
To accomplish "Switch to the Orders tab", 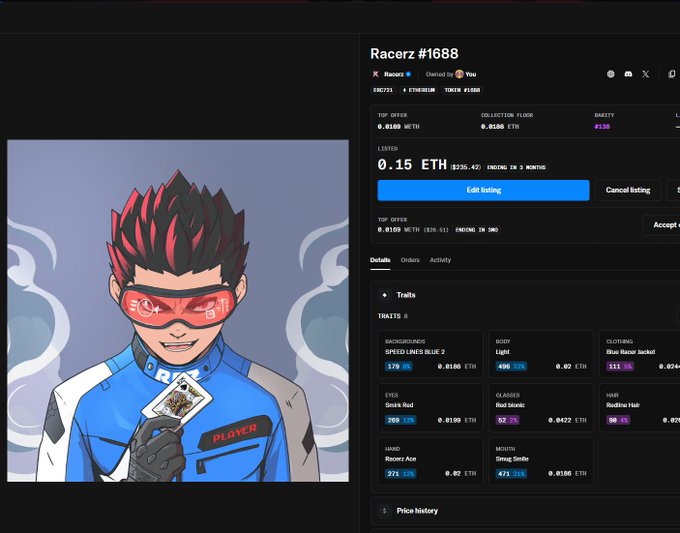I will [x=410, y=260].
